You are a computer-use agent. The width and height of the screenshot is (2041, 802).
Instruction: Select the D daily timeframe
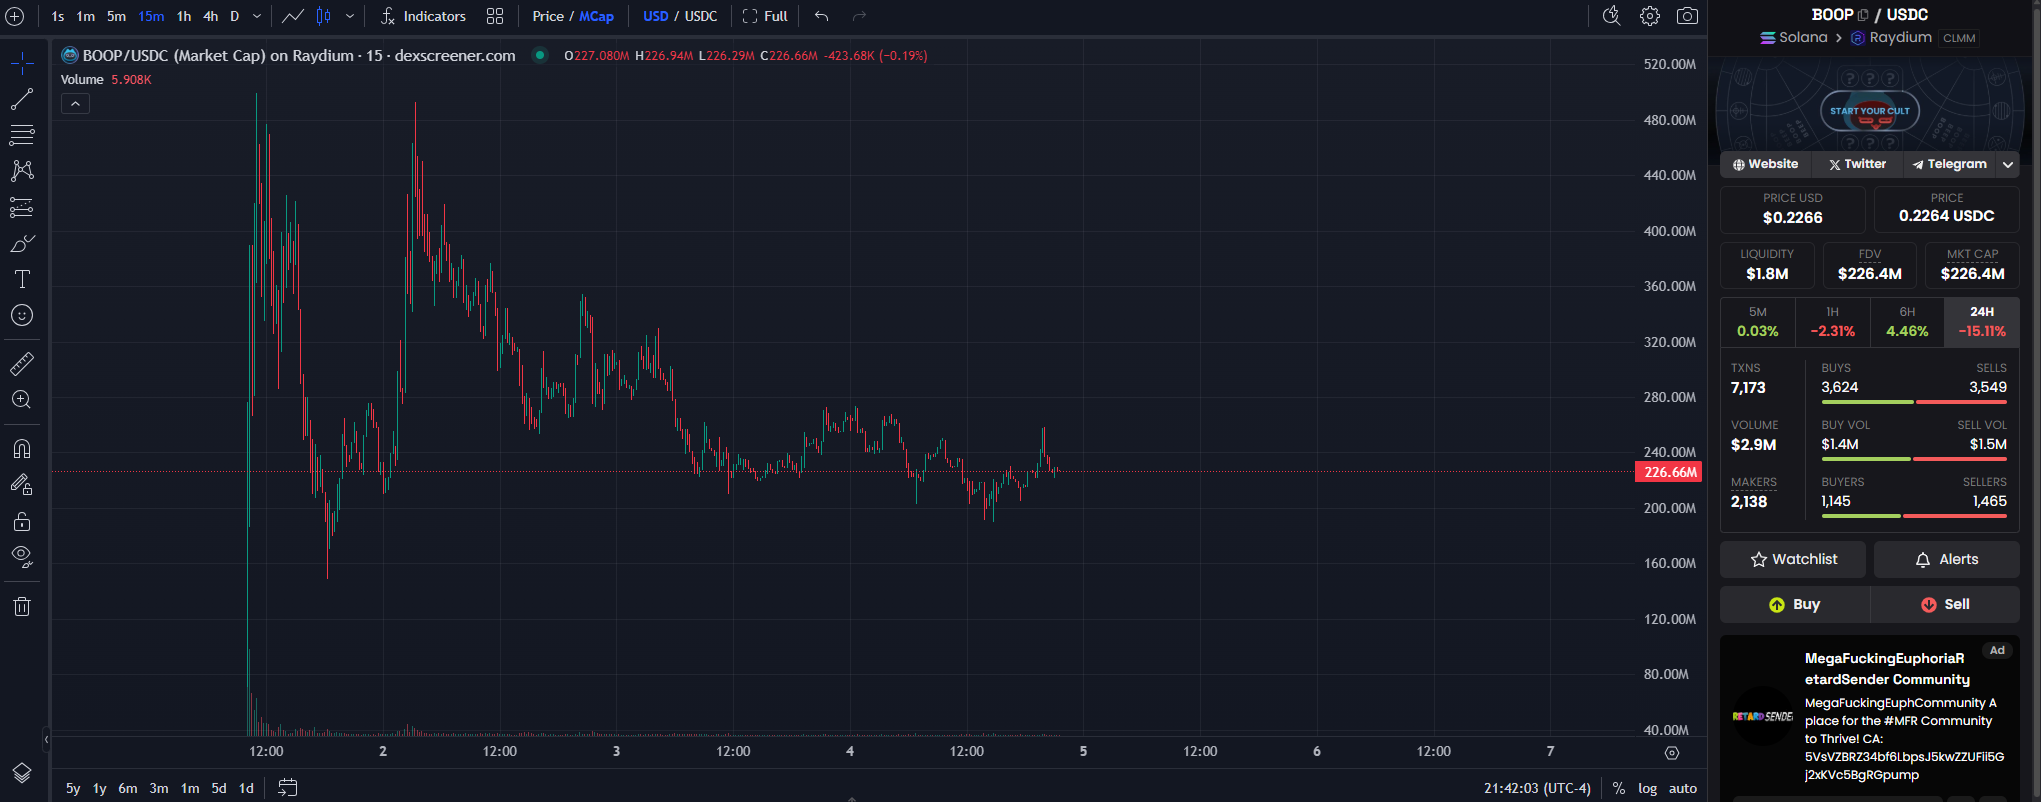235,16
